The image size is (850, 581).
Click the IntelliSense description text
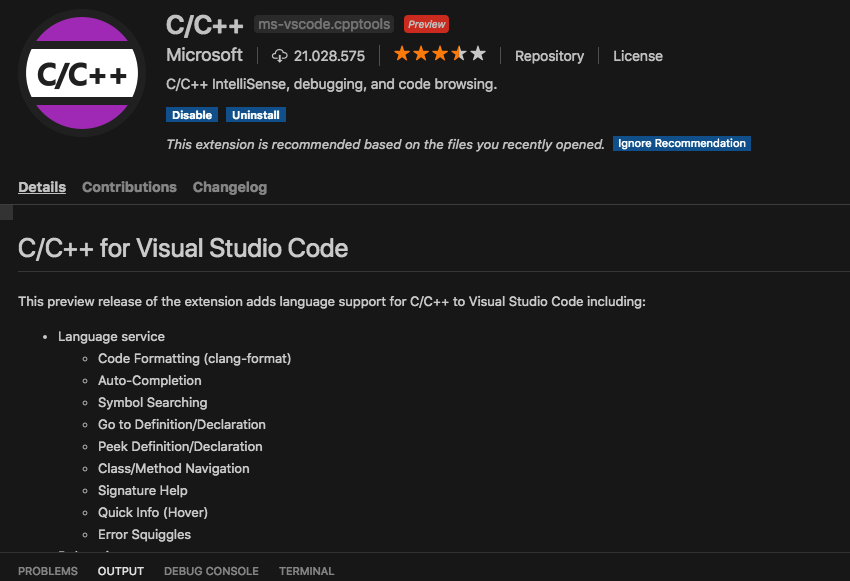click(331, 85)
